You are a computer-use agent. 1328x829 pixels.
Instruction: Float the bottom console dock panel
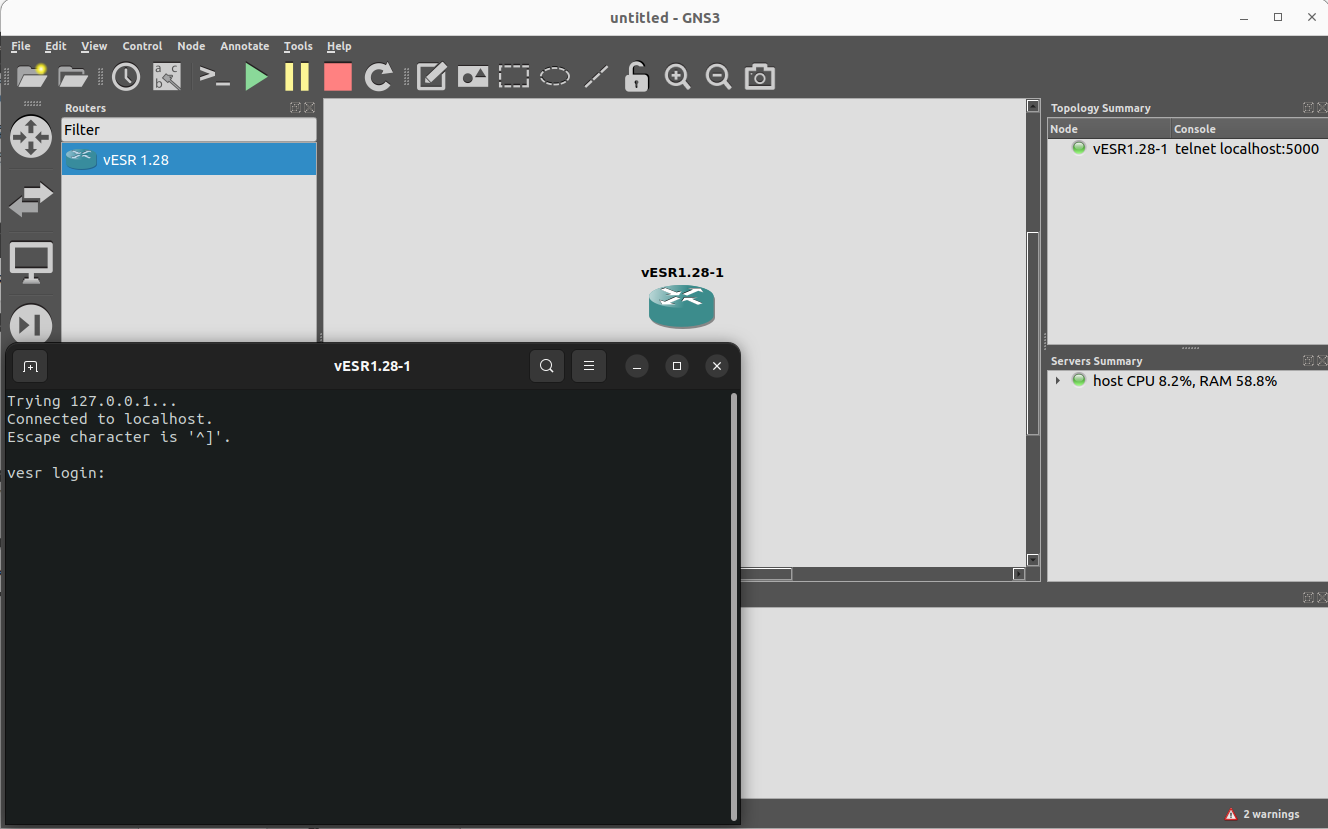tap(1308, 597)
